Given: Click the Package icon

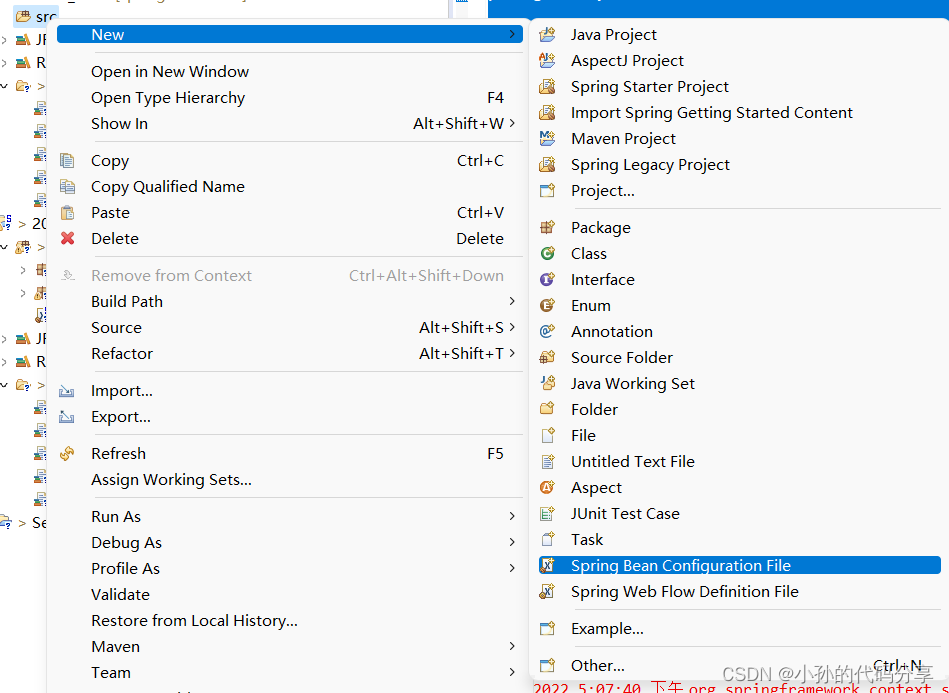Looking at the screenshot, I should pyautogui.click(x=547, y=228).
